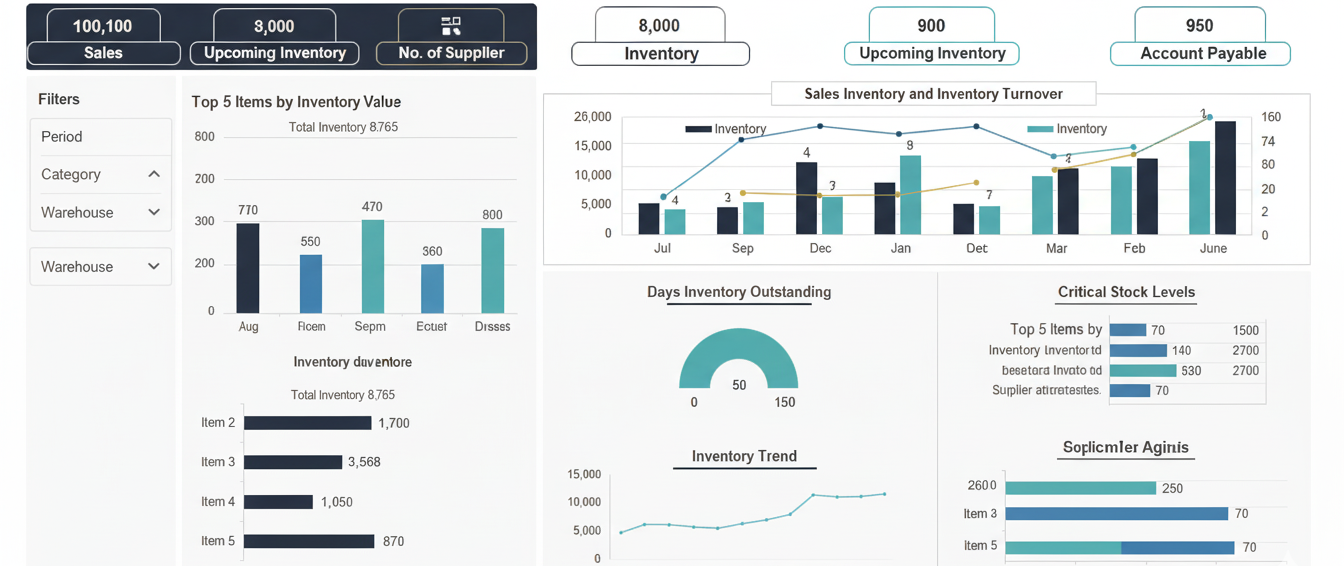Select the Inventory Trend heading
Screen dimensions: 1344x566
(744, 456)
